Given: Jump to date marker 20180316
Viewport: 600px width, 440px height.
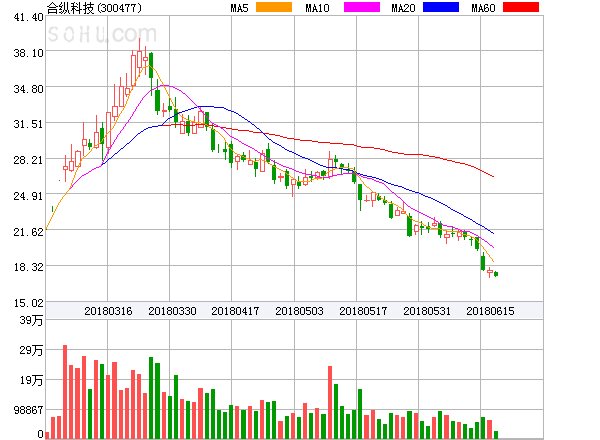Looking at the screenshot, I should tap(108, 311).
